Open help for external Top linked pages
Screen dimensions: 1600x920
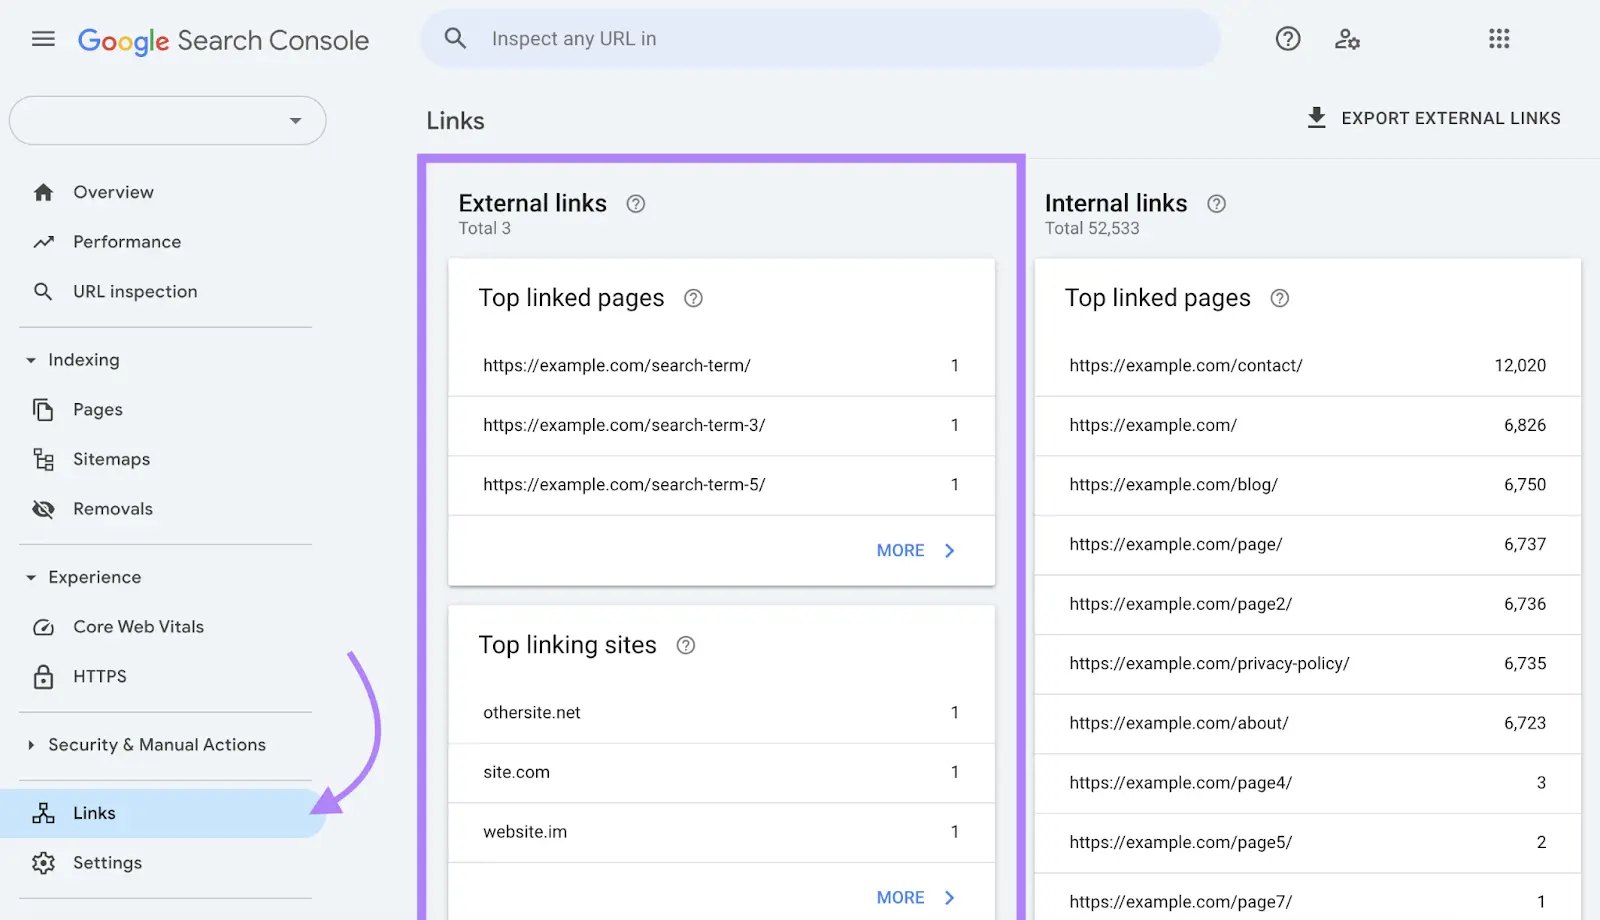pos(693,298)
